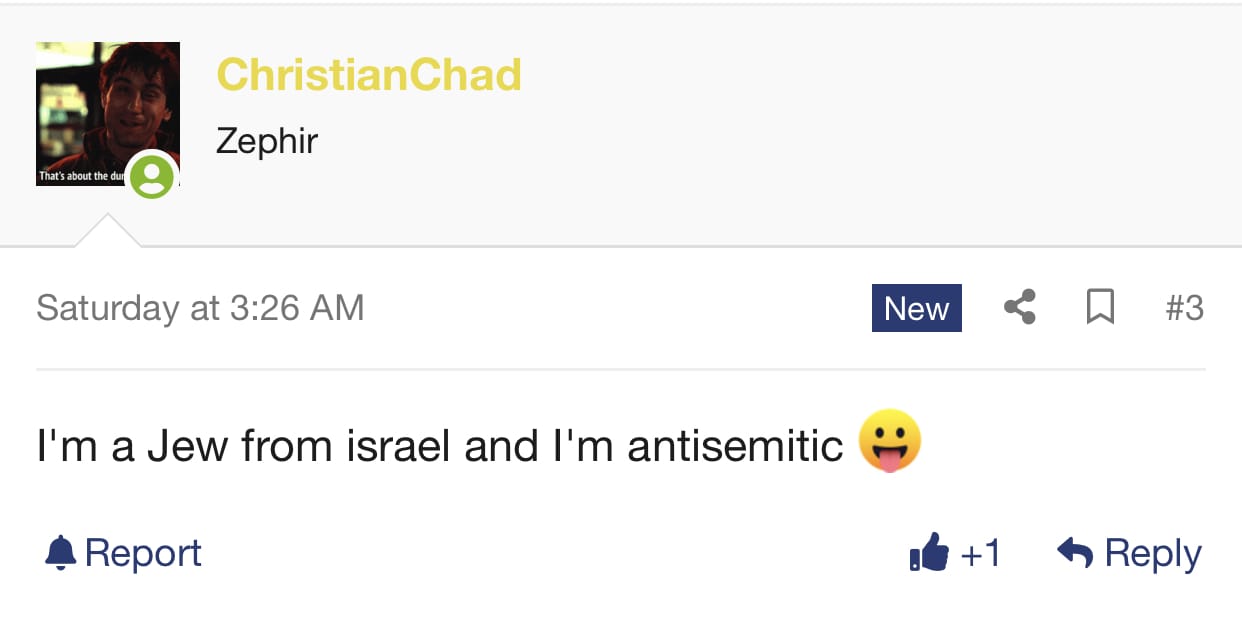Click the pointer notch below the avatar
This screenshot has width=1242, height=621.
pos(108,230)
